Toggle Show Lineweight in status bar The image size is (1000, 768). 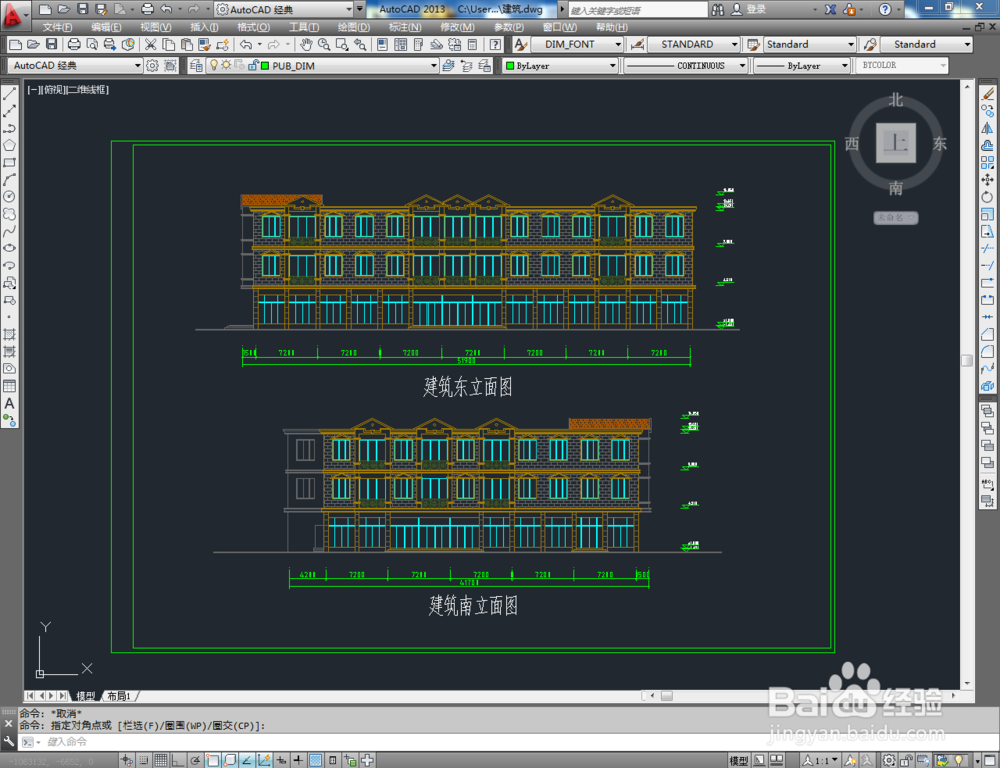298,760
